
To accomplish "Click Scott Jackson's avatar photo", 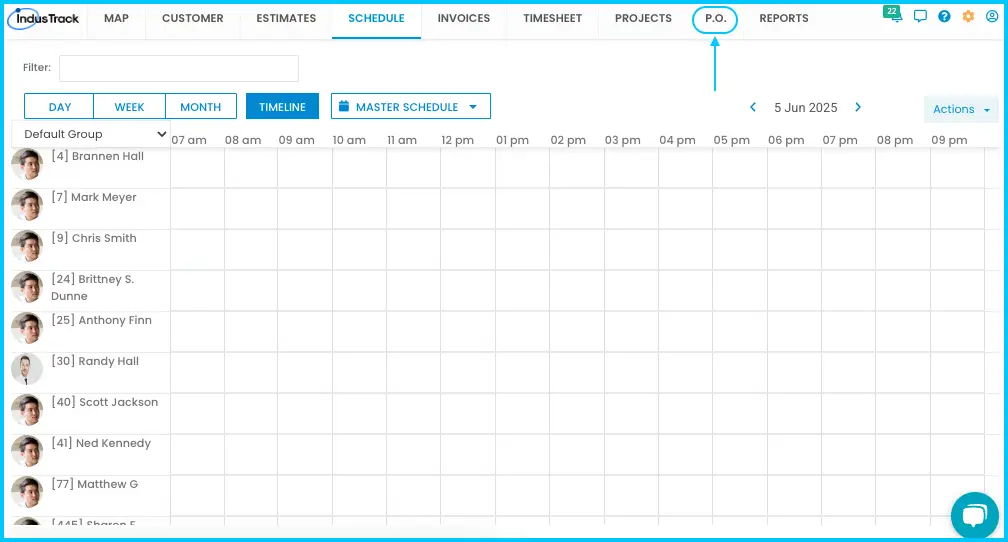I will point(27,410).
